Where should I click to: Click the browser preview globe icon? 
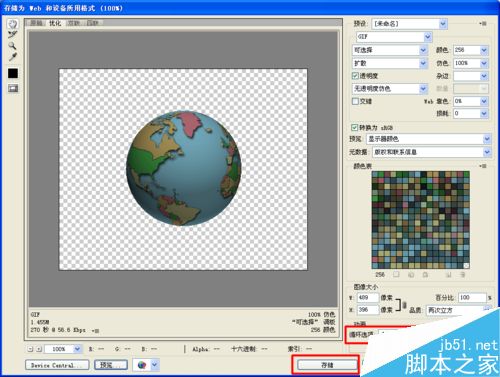[142, 365]
